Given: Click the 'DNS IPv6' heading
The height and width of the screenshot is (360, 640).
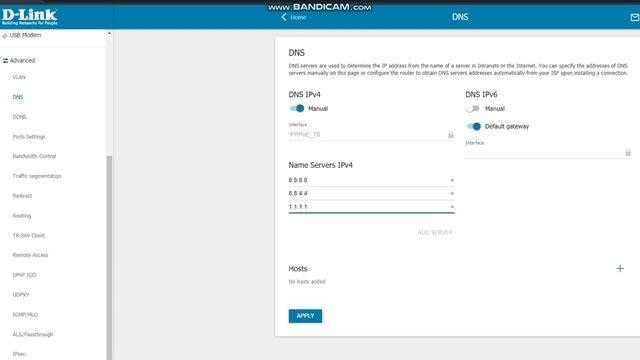Looking at the screenshot, I should point(481,94).
